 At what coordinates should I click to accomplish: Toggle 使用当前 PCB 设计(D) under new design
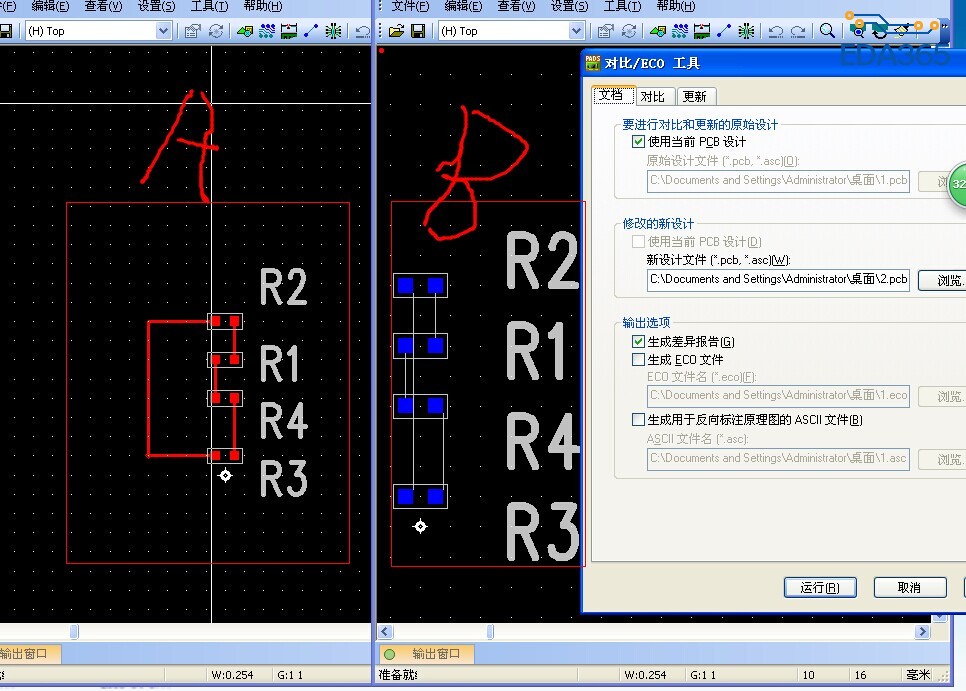click(x=638, y=241)
